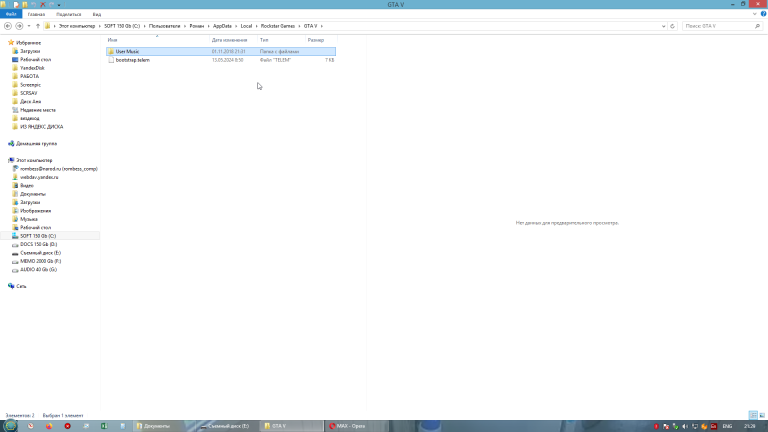Click the undo icon in quick access toolbar
Viewport: 768px width, 432px height.
click(x=34, y=4)
